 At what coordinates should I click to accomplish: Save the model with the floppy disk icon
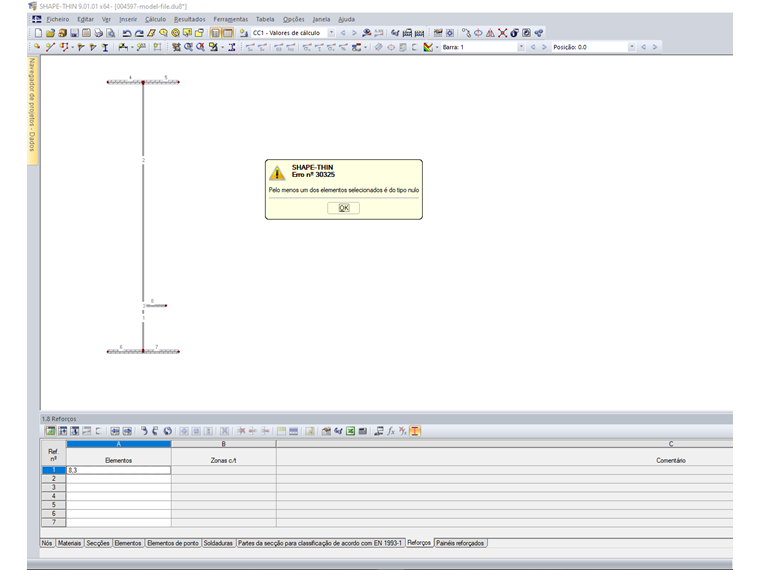74,33
